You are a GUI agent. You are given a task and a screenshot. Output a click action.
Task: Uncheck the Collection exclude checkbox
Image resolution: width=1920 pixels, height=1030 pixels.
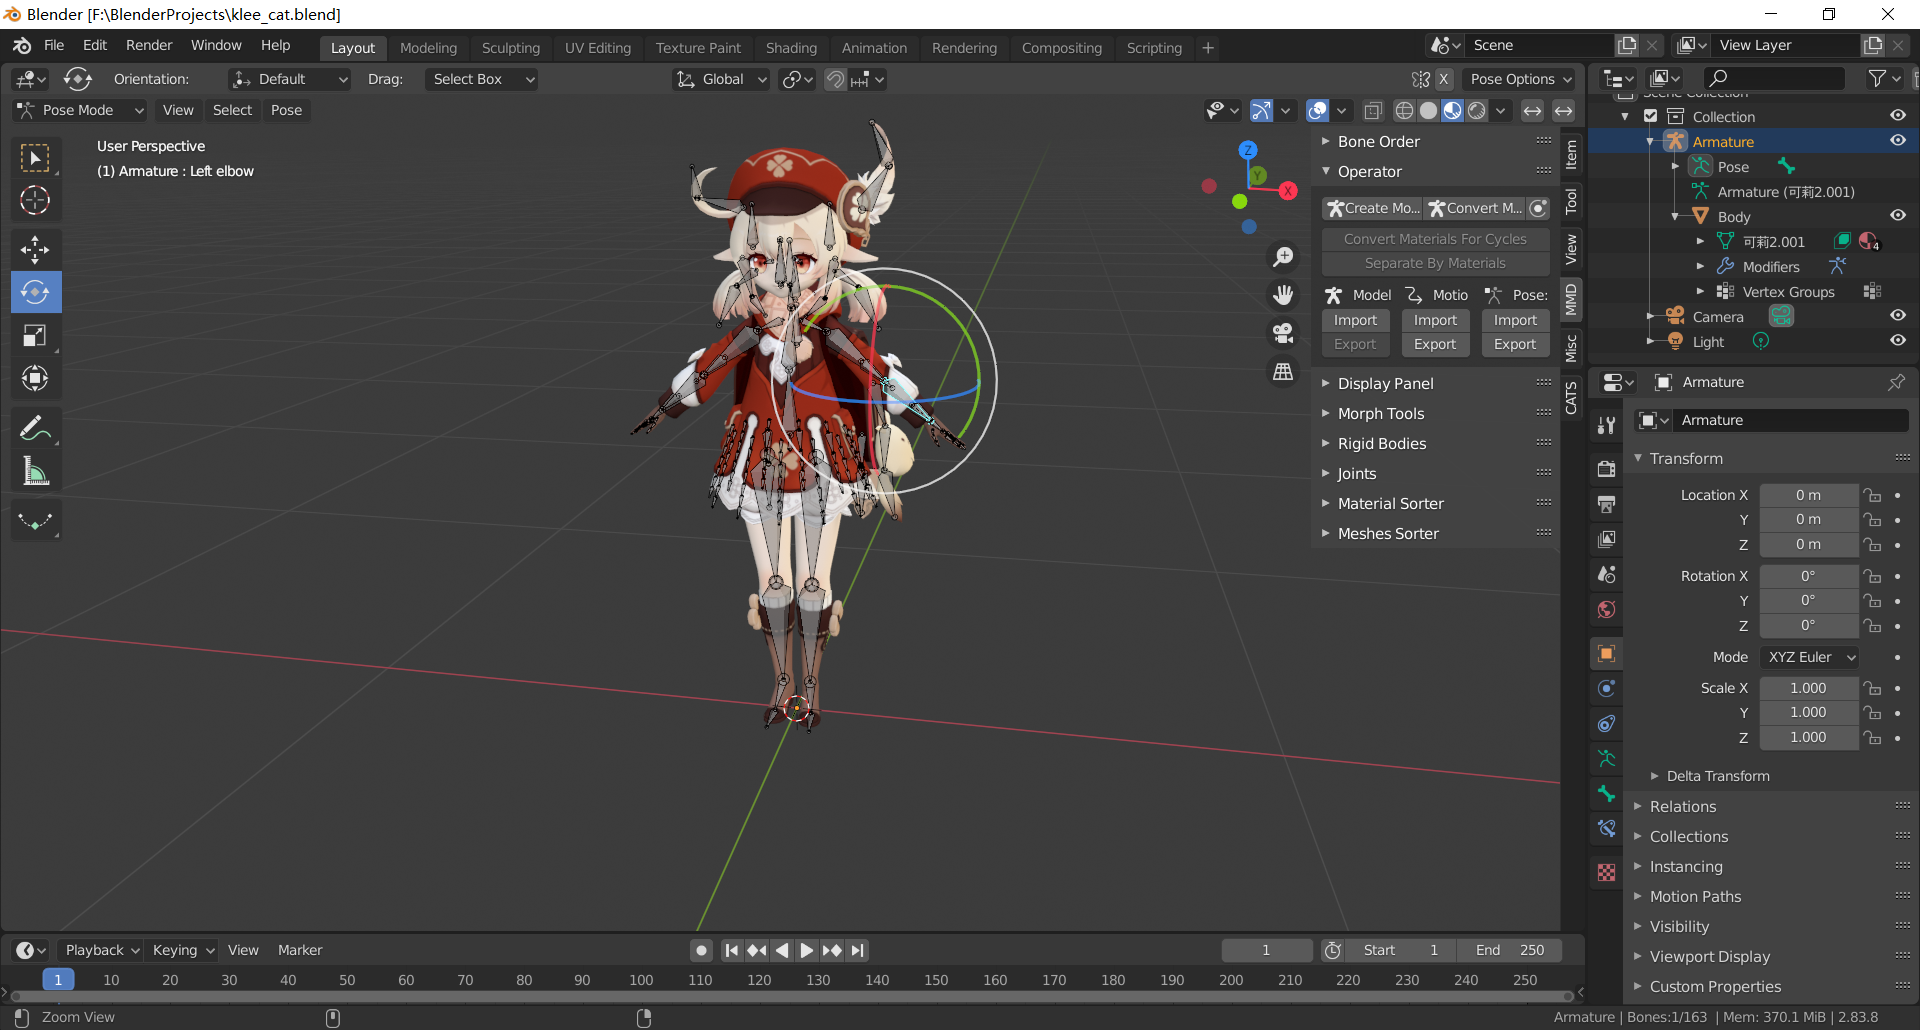(x=1651, y=116)
